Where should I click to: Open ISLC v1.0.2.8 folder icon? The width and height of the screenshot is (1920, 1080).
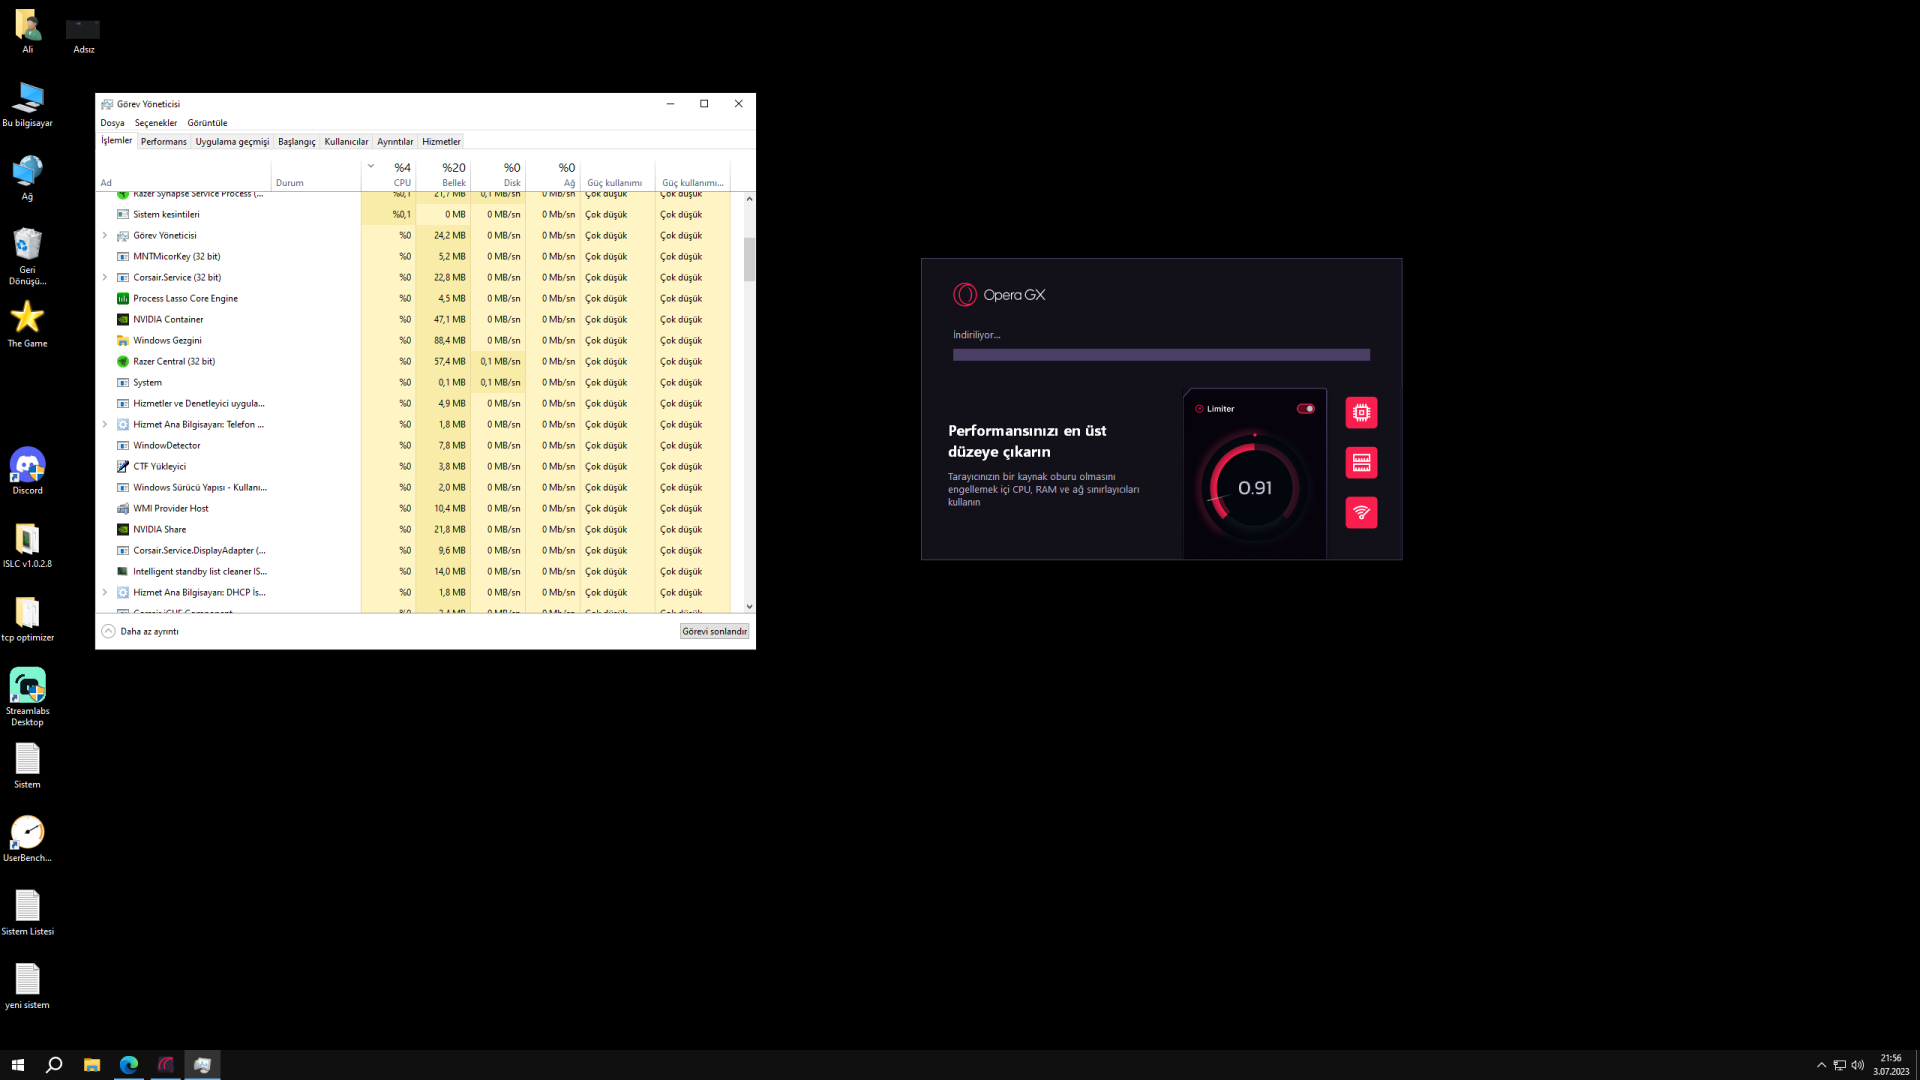click(x=27, y=540)
